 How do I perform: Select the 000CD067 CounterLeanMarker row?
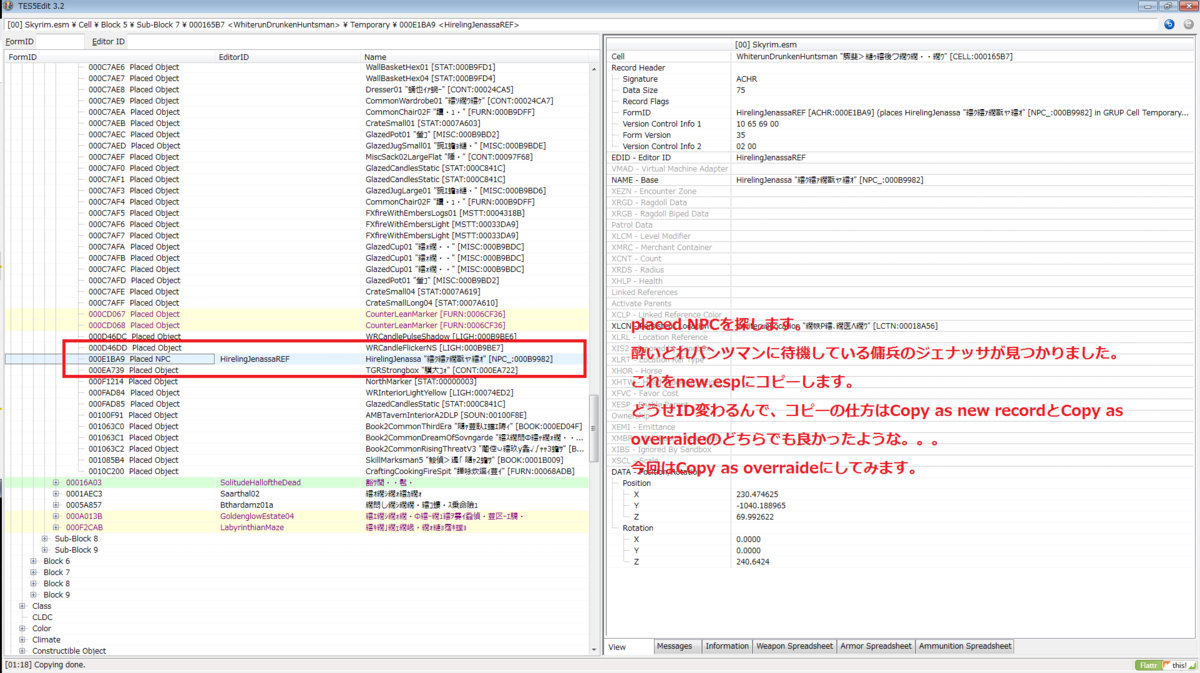297,314
